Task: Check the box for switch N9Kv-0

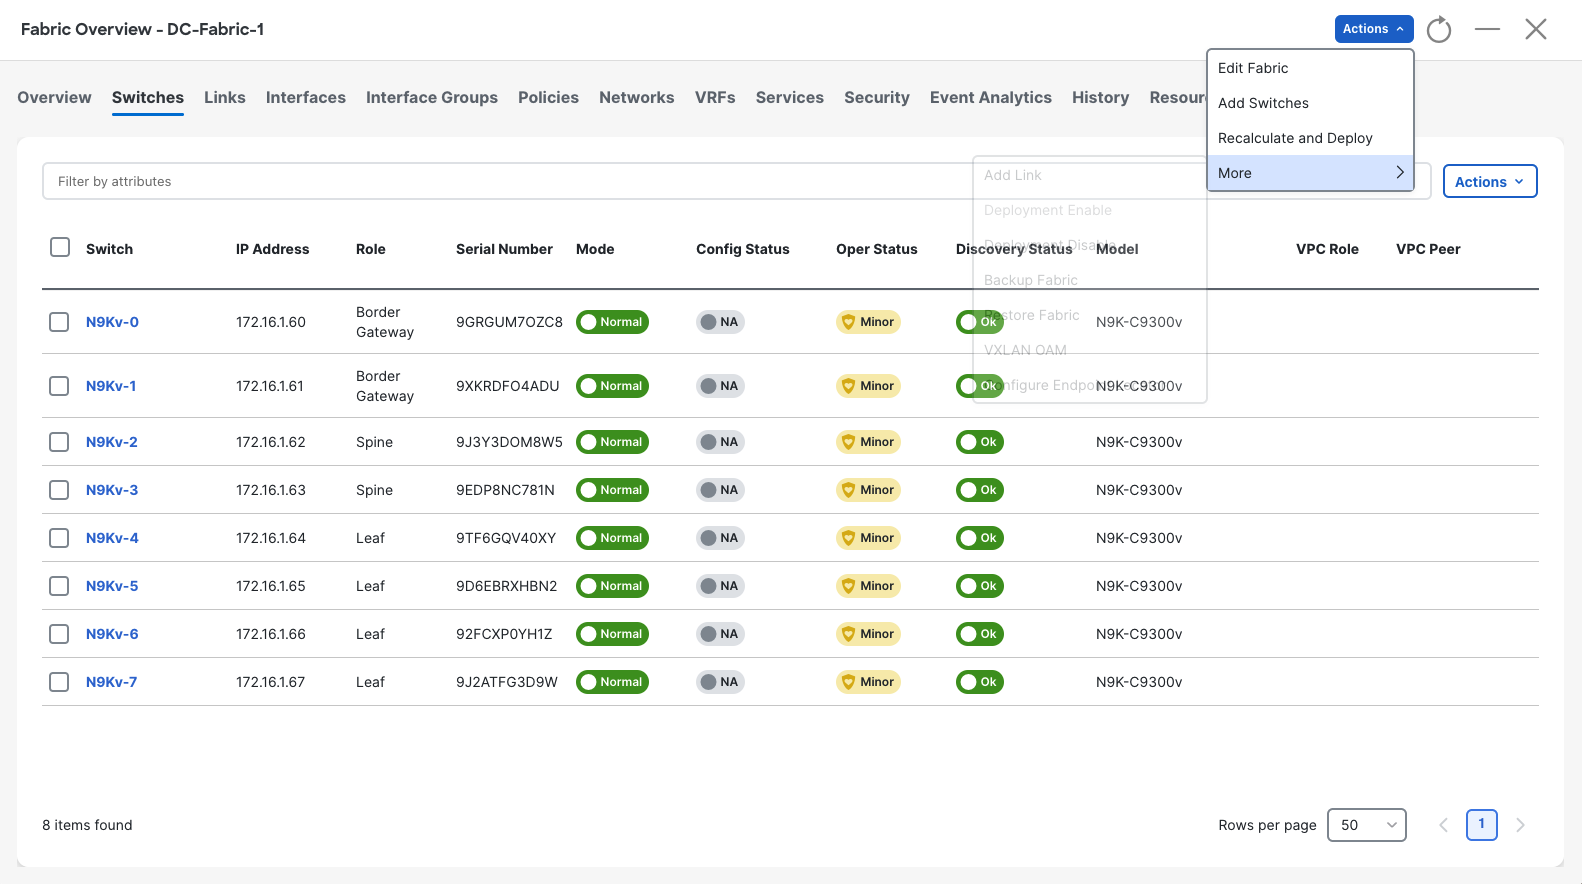Action: (59, 322)
